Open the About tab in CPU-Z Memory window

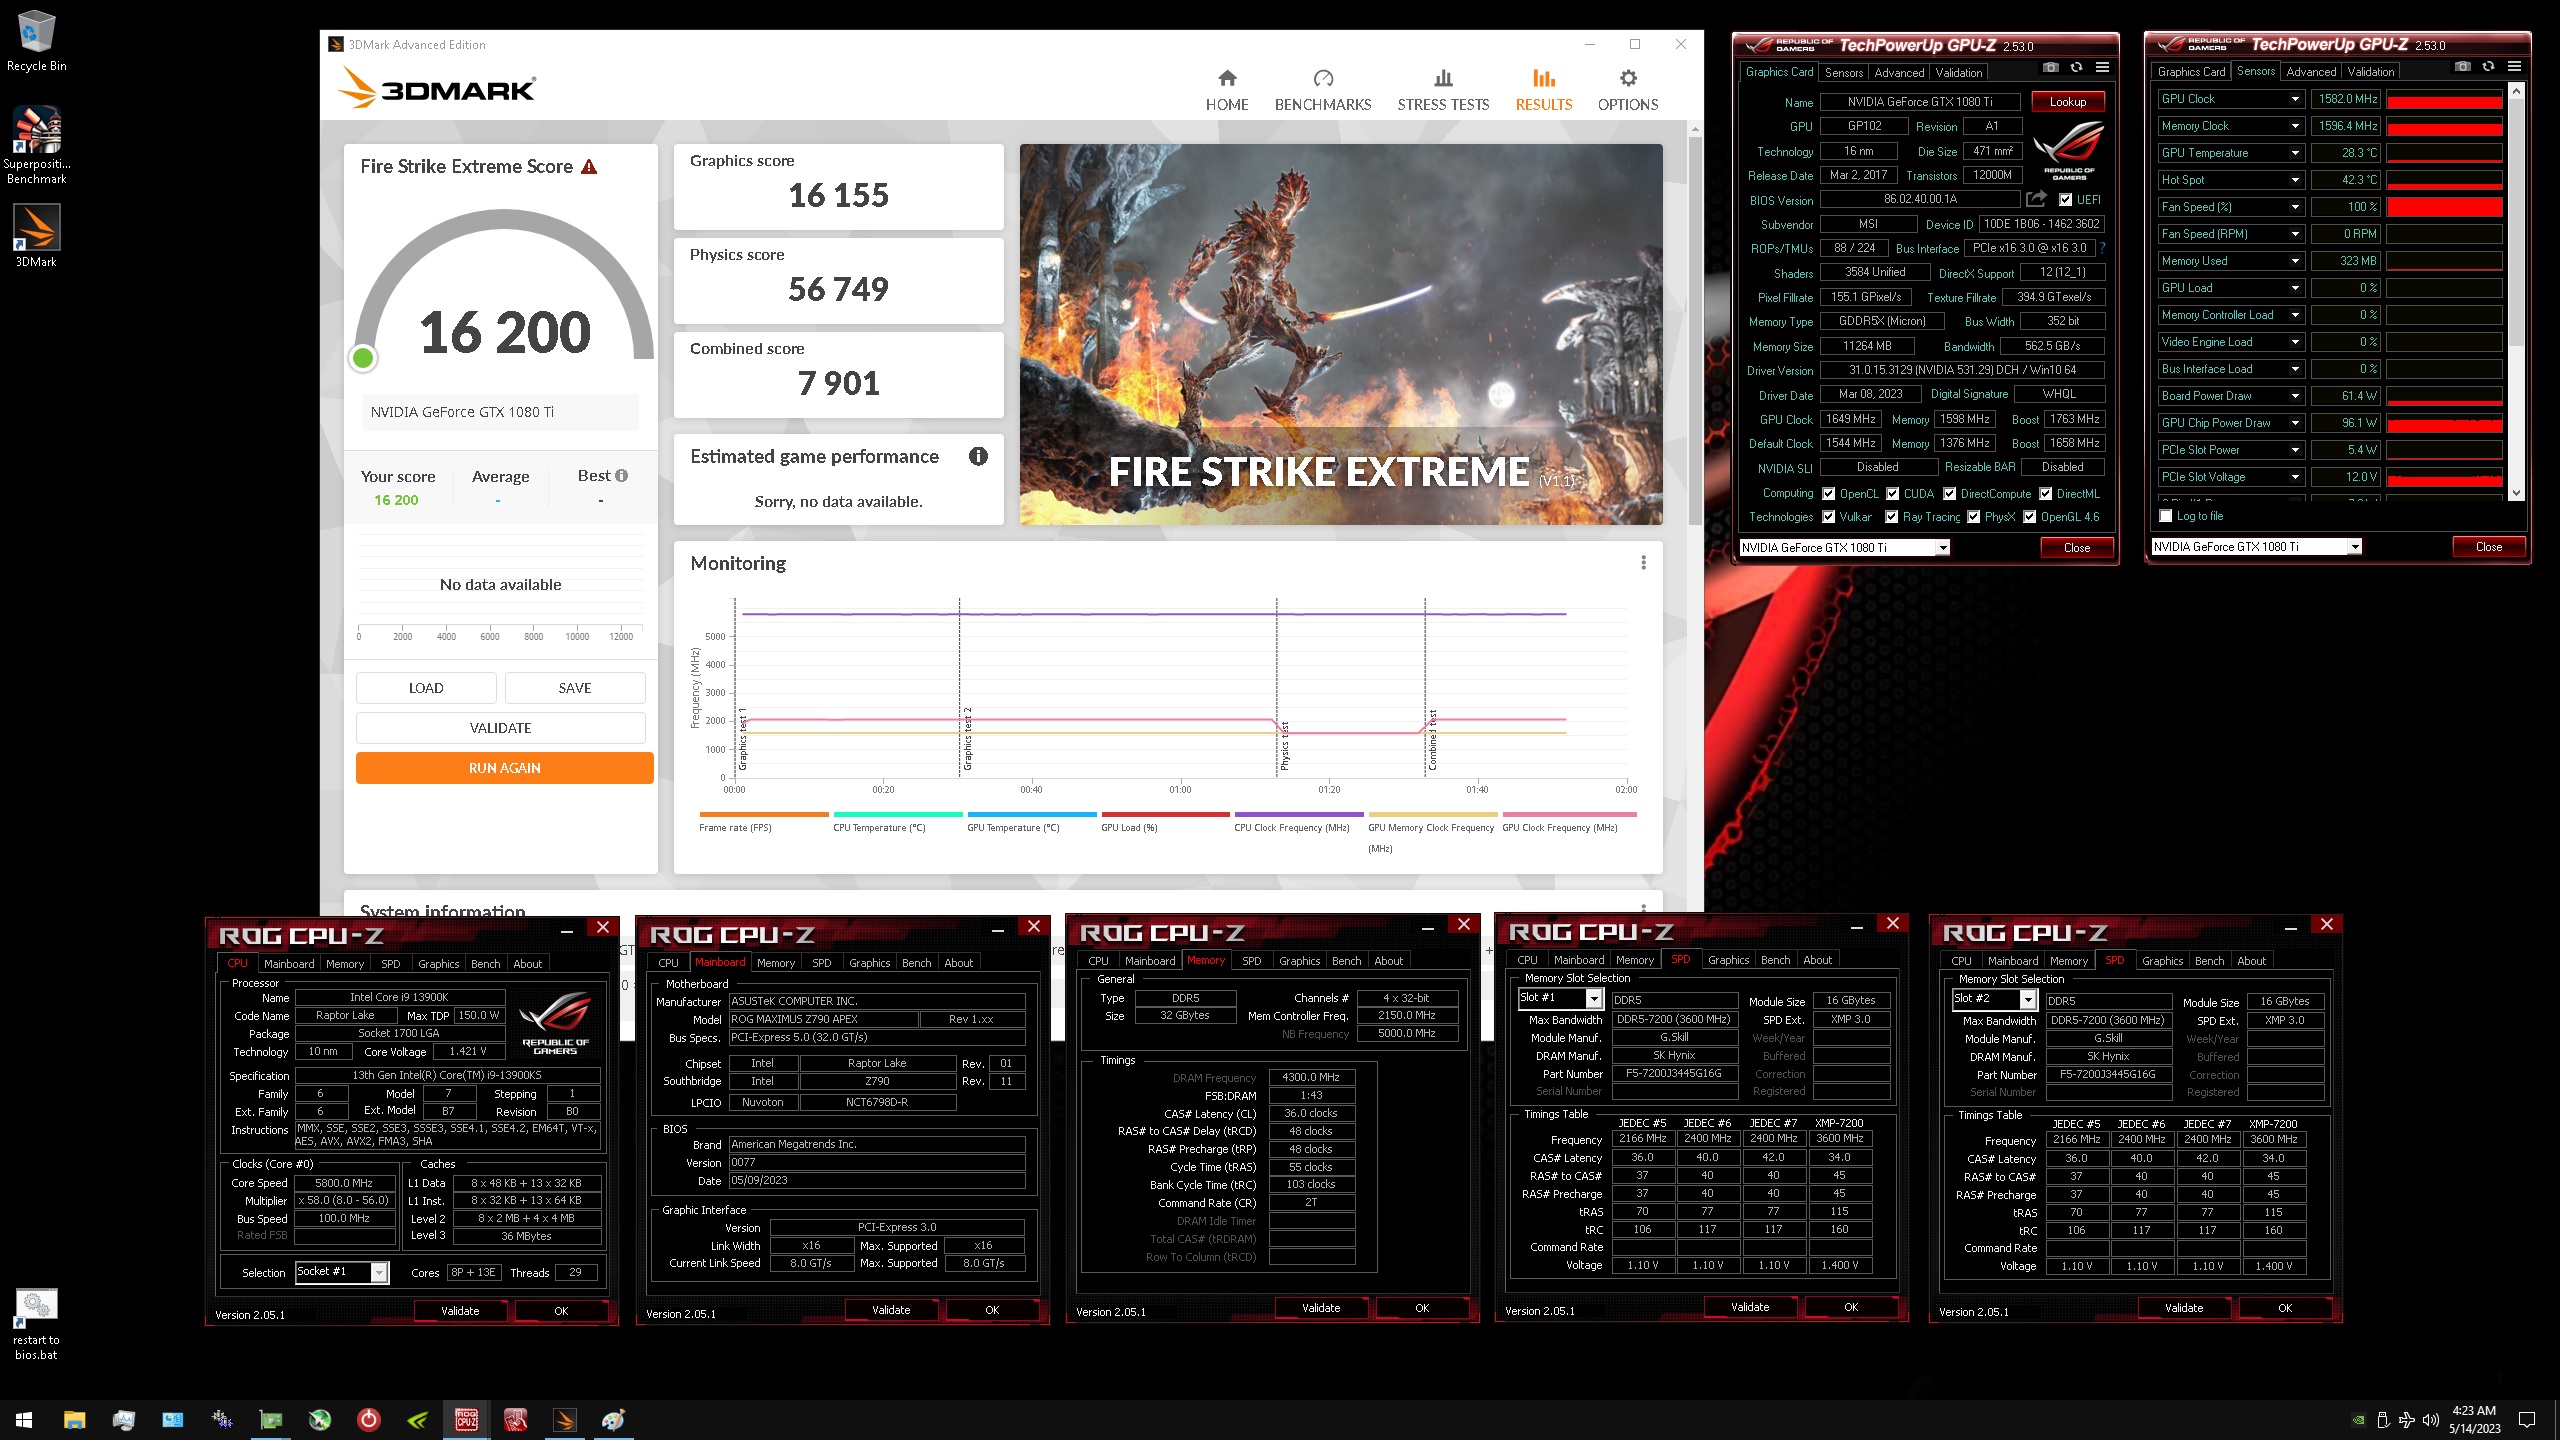[1388, 961]
